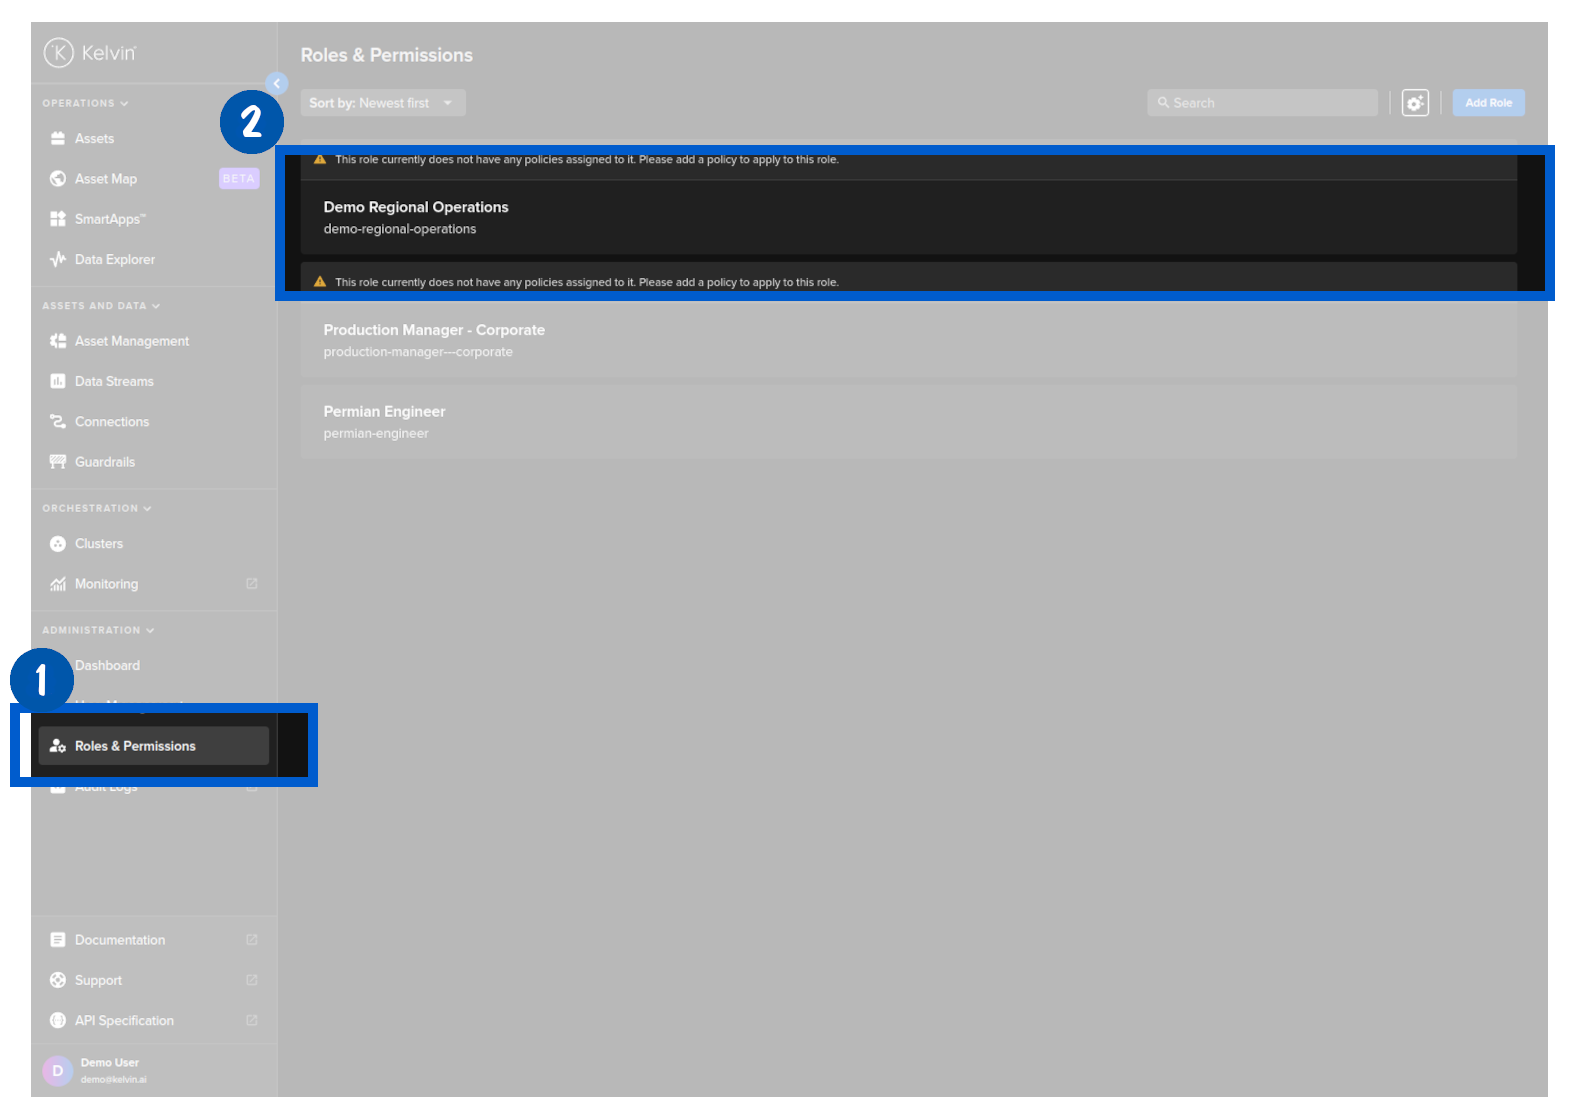Open the Connections icon
Image resolution: width=1580 pixels, height=1120 pixels.
[x=58, y=422]
